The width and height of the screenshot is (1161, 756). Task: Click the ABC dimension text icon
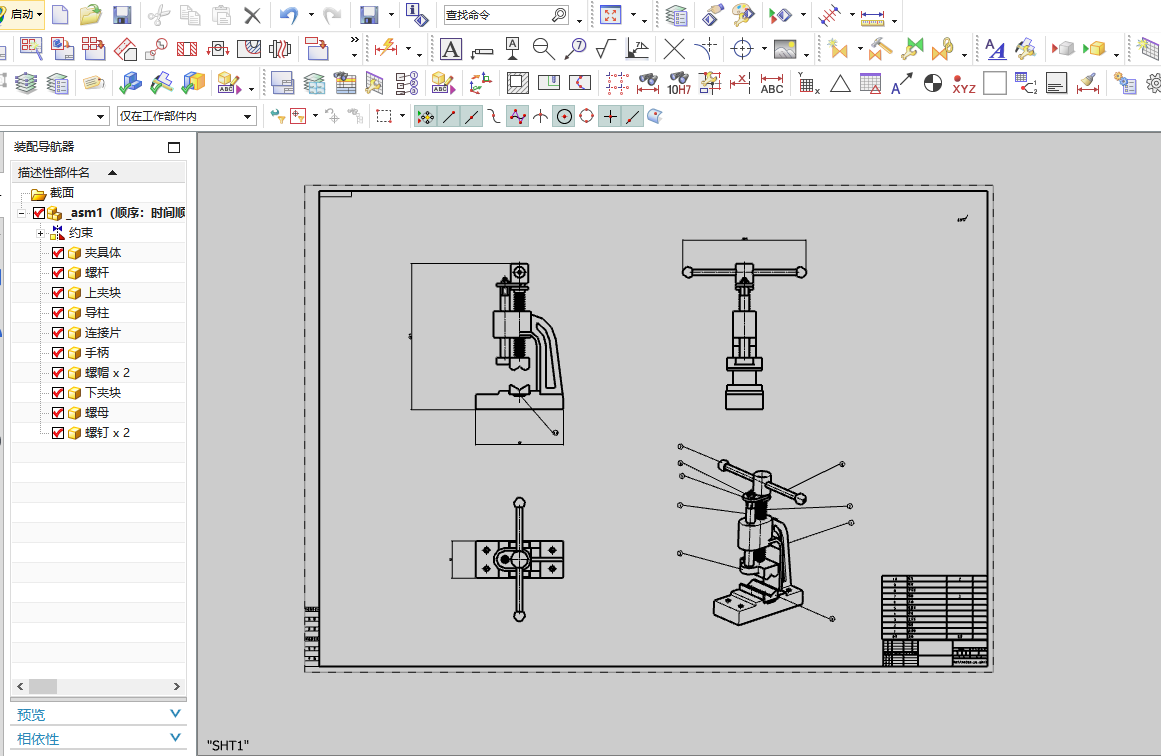[x=772, y=83]
